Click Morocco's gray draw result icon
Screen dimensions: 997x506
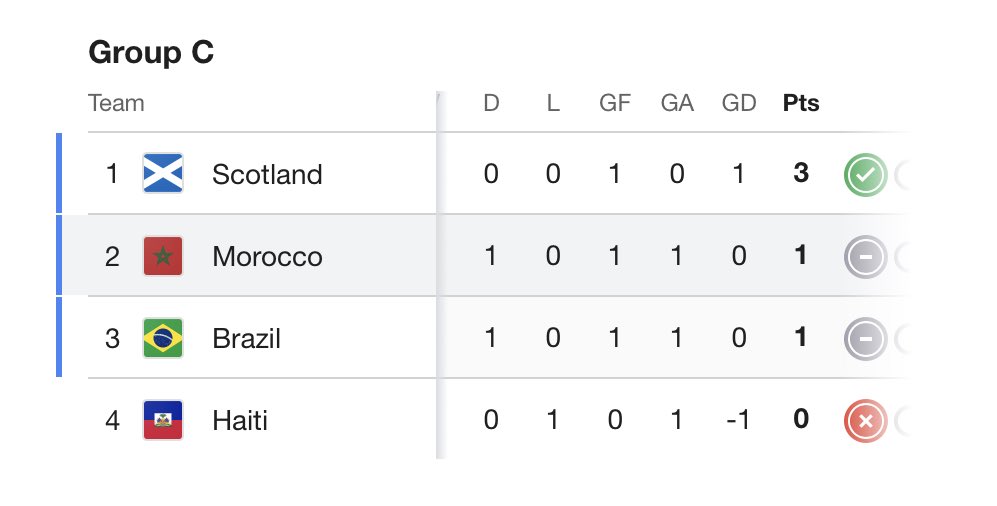(865, 257)
